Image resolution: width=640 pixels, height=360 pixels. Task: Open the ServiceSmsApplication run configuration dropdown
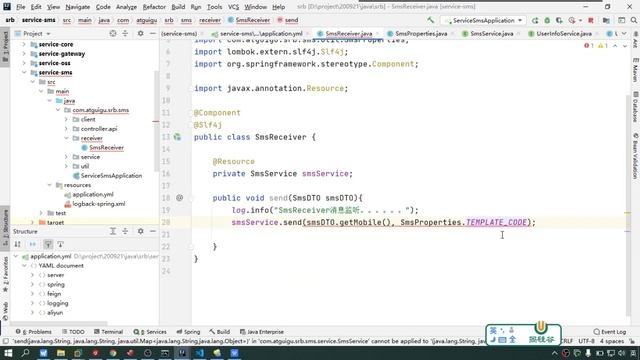(x=483, y=20)
